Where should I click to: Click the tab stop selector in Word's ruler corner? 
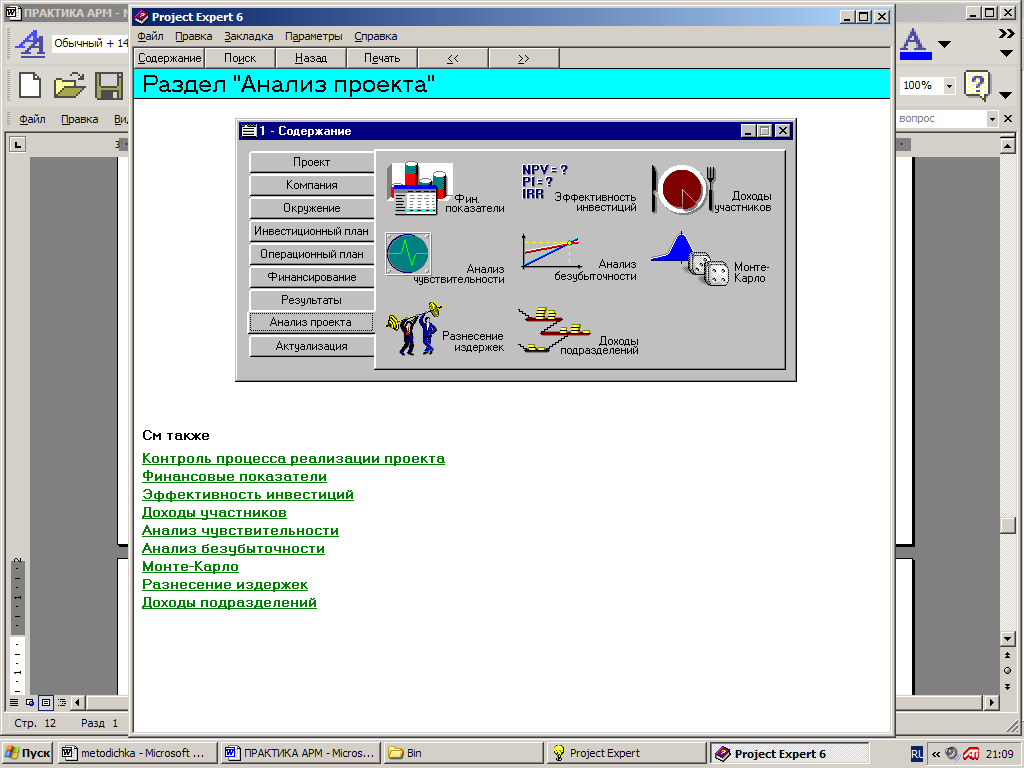pos(18,144)
